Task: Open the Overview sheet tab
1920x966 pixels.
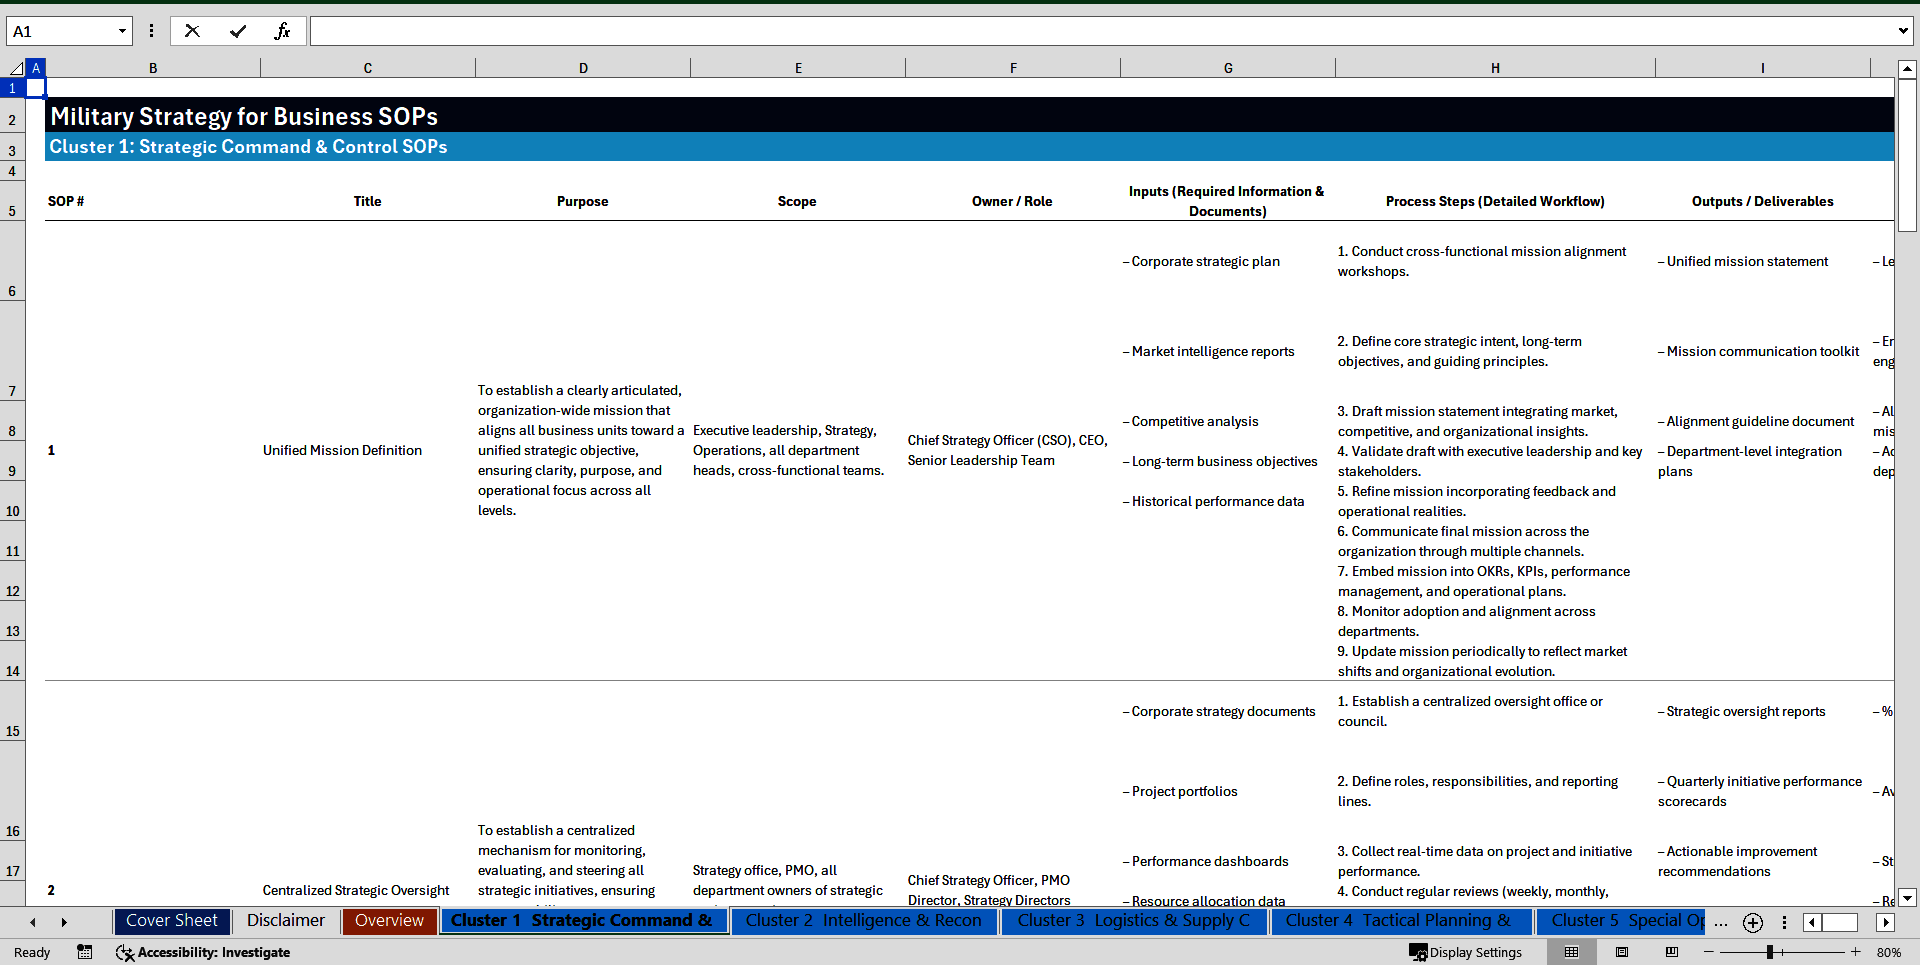Action: point(389,920)
